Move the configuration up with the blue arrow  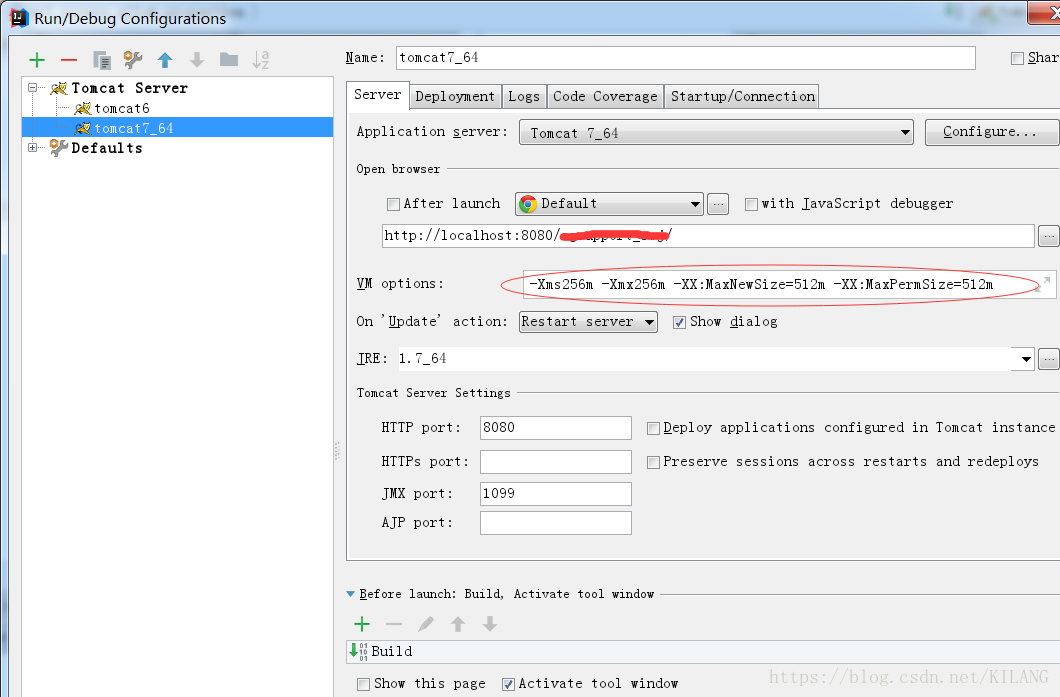pyautogui.click(x=165, y=60)
